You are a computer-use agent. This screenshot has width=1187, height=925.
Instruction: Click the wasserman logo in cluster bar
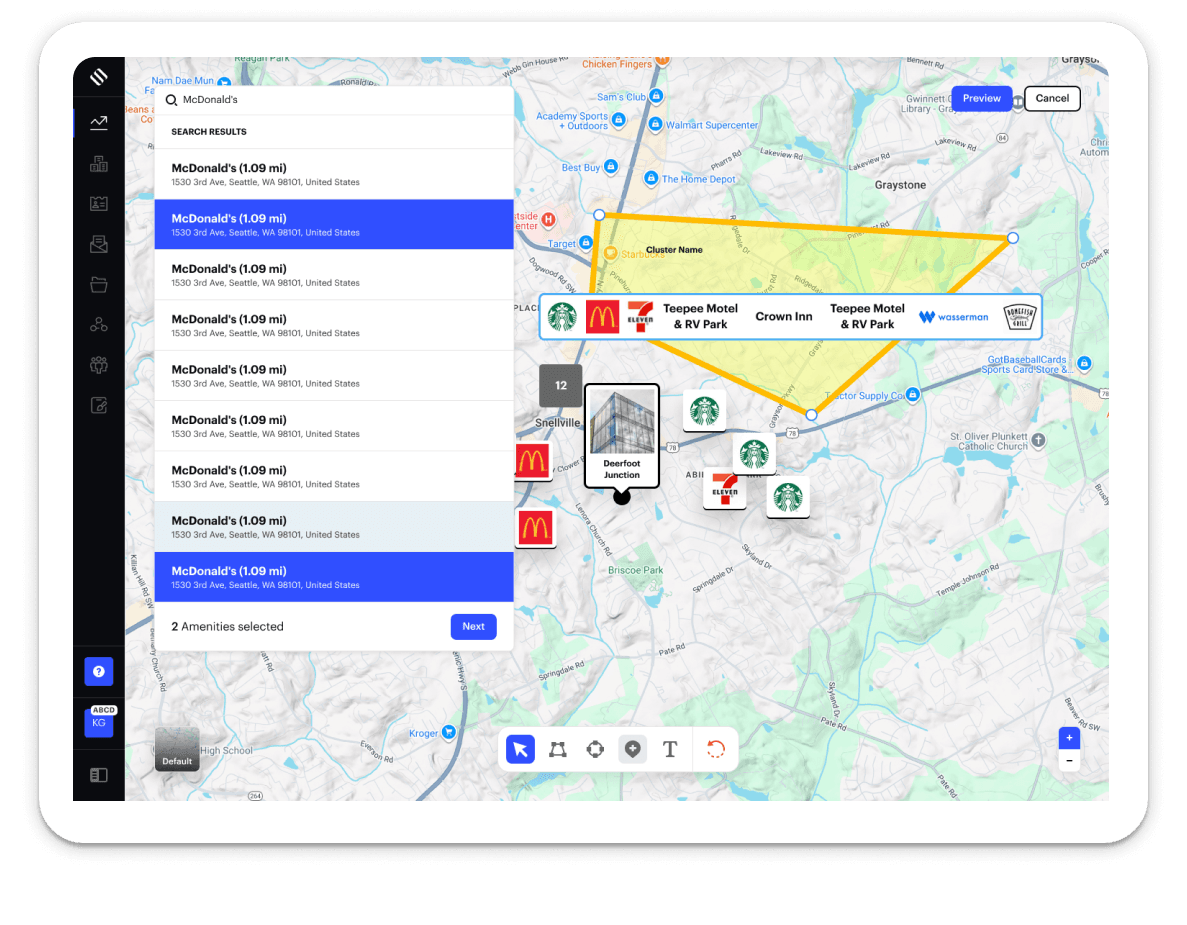[x=954, y=316]
